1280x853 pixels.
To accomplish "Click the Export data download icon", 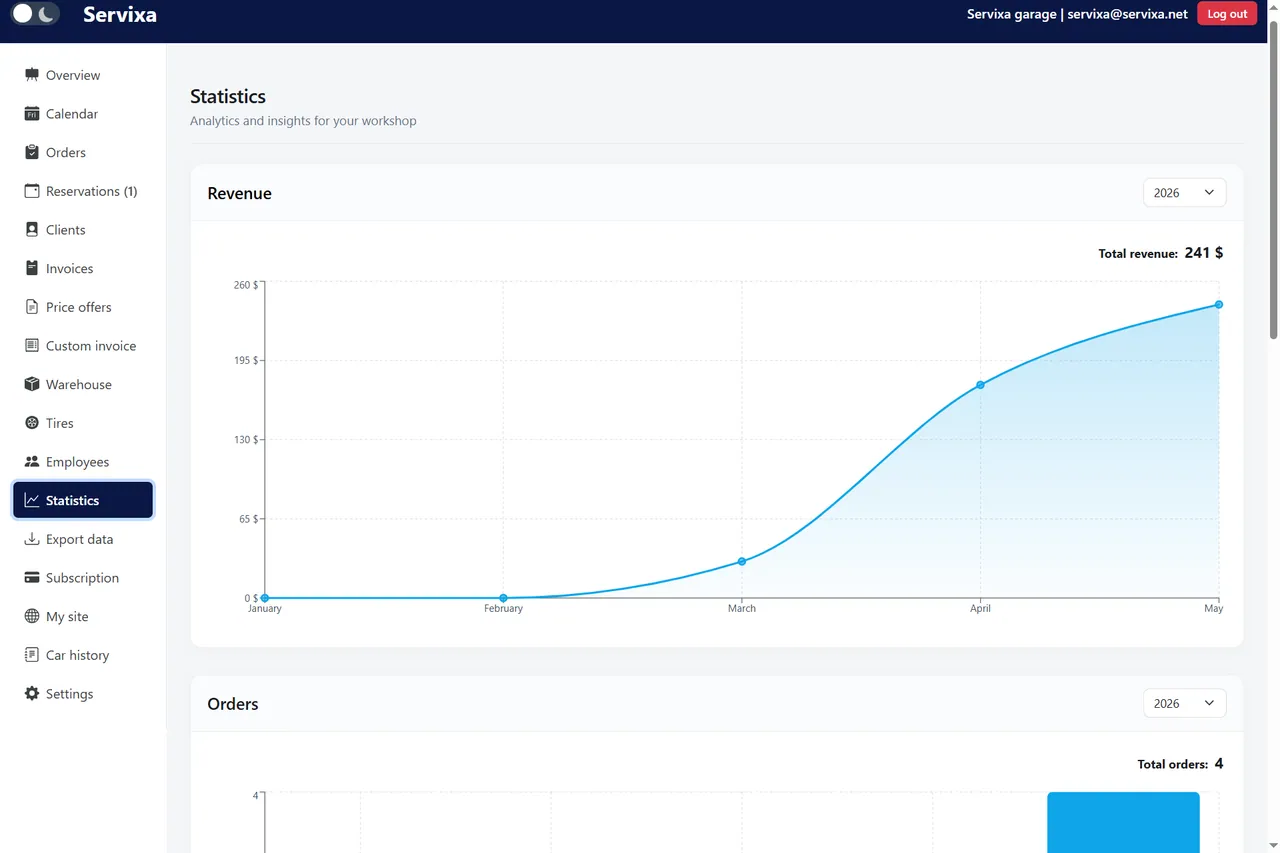I will click(x=32, y=539).
